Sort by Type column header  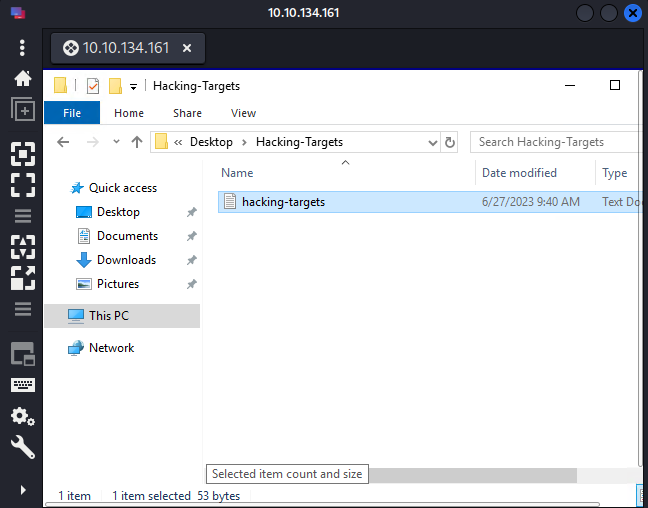pos(615,173)
